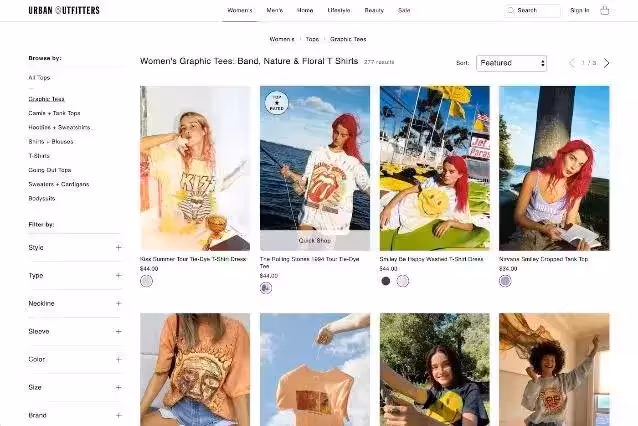The height and width of the screenshot is (426, 638).
Task: Open the Smiley Be Happy dress photo
Action: [x=434, y=168]
